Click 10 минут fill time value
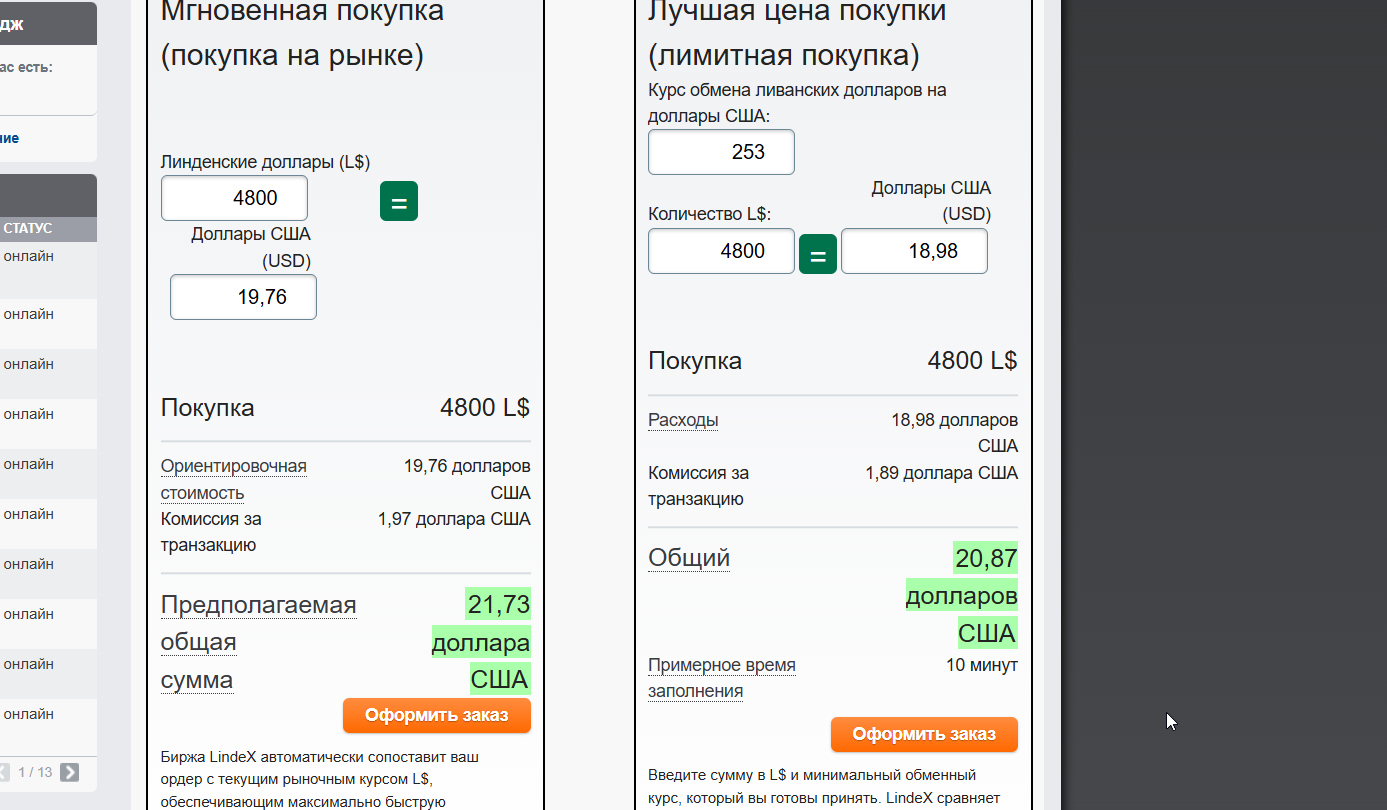1387x810 pixels. click(x=982, y=665)
